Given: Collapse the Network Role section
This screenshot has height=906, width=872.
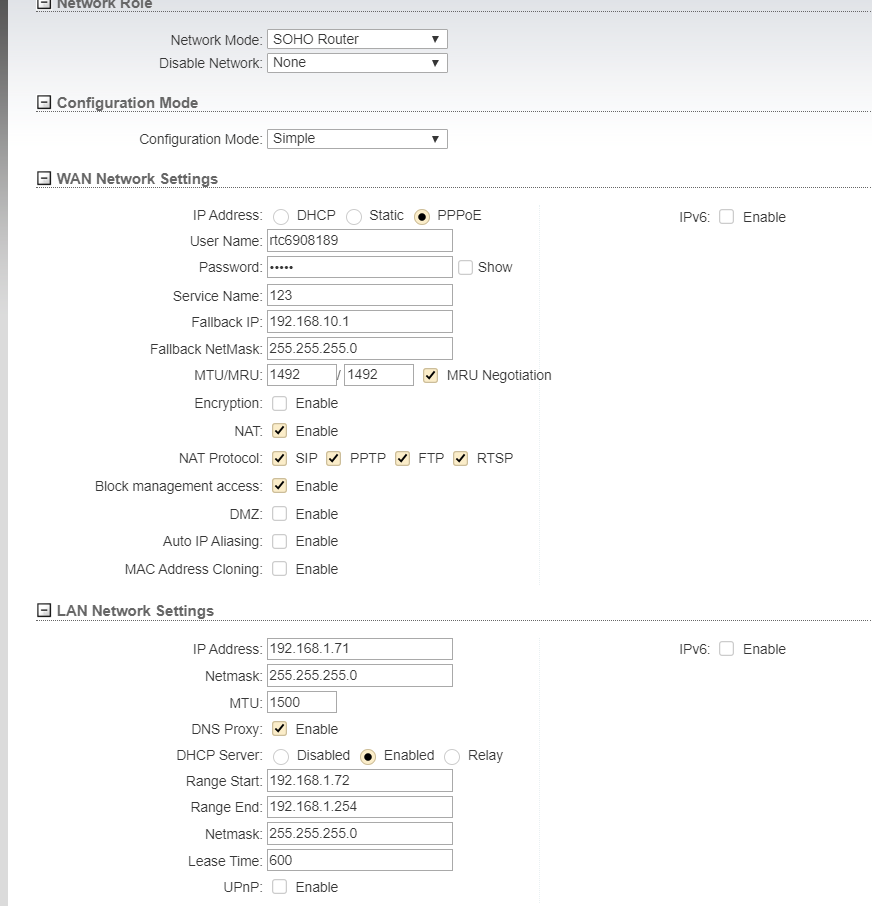Looking at the screenshot, I should pos(44,3).
